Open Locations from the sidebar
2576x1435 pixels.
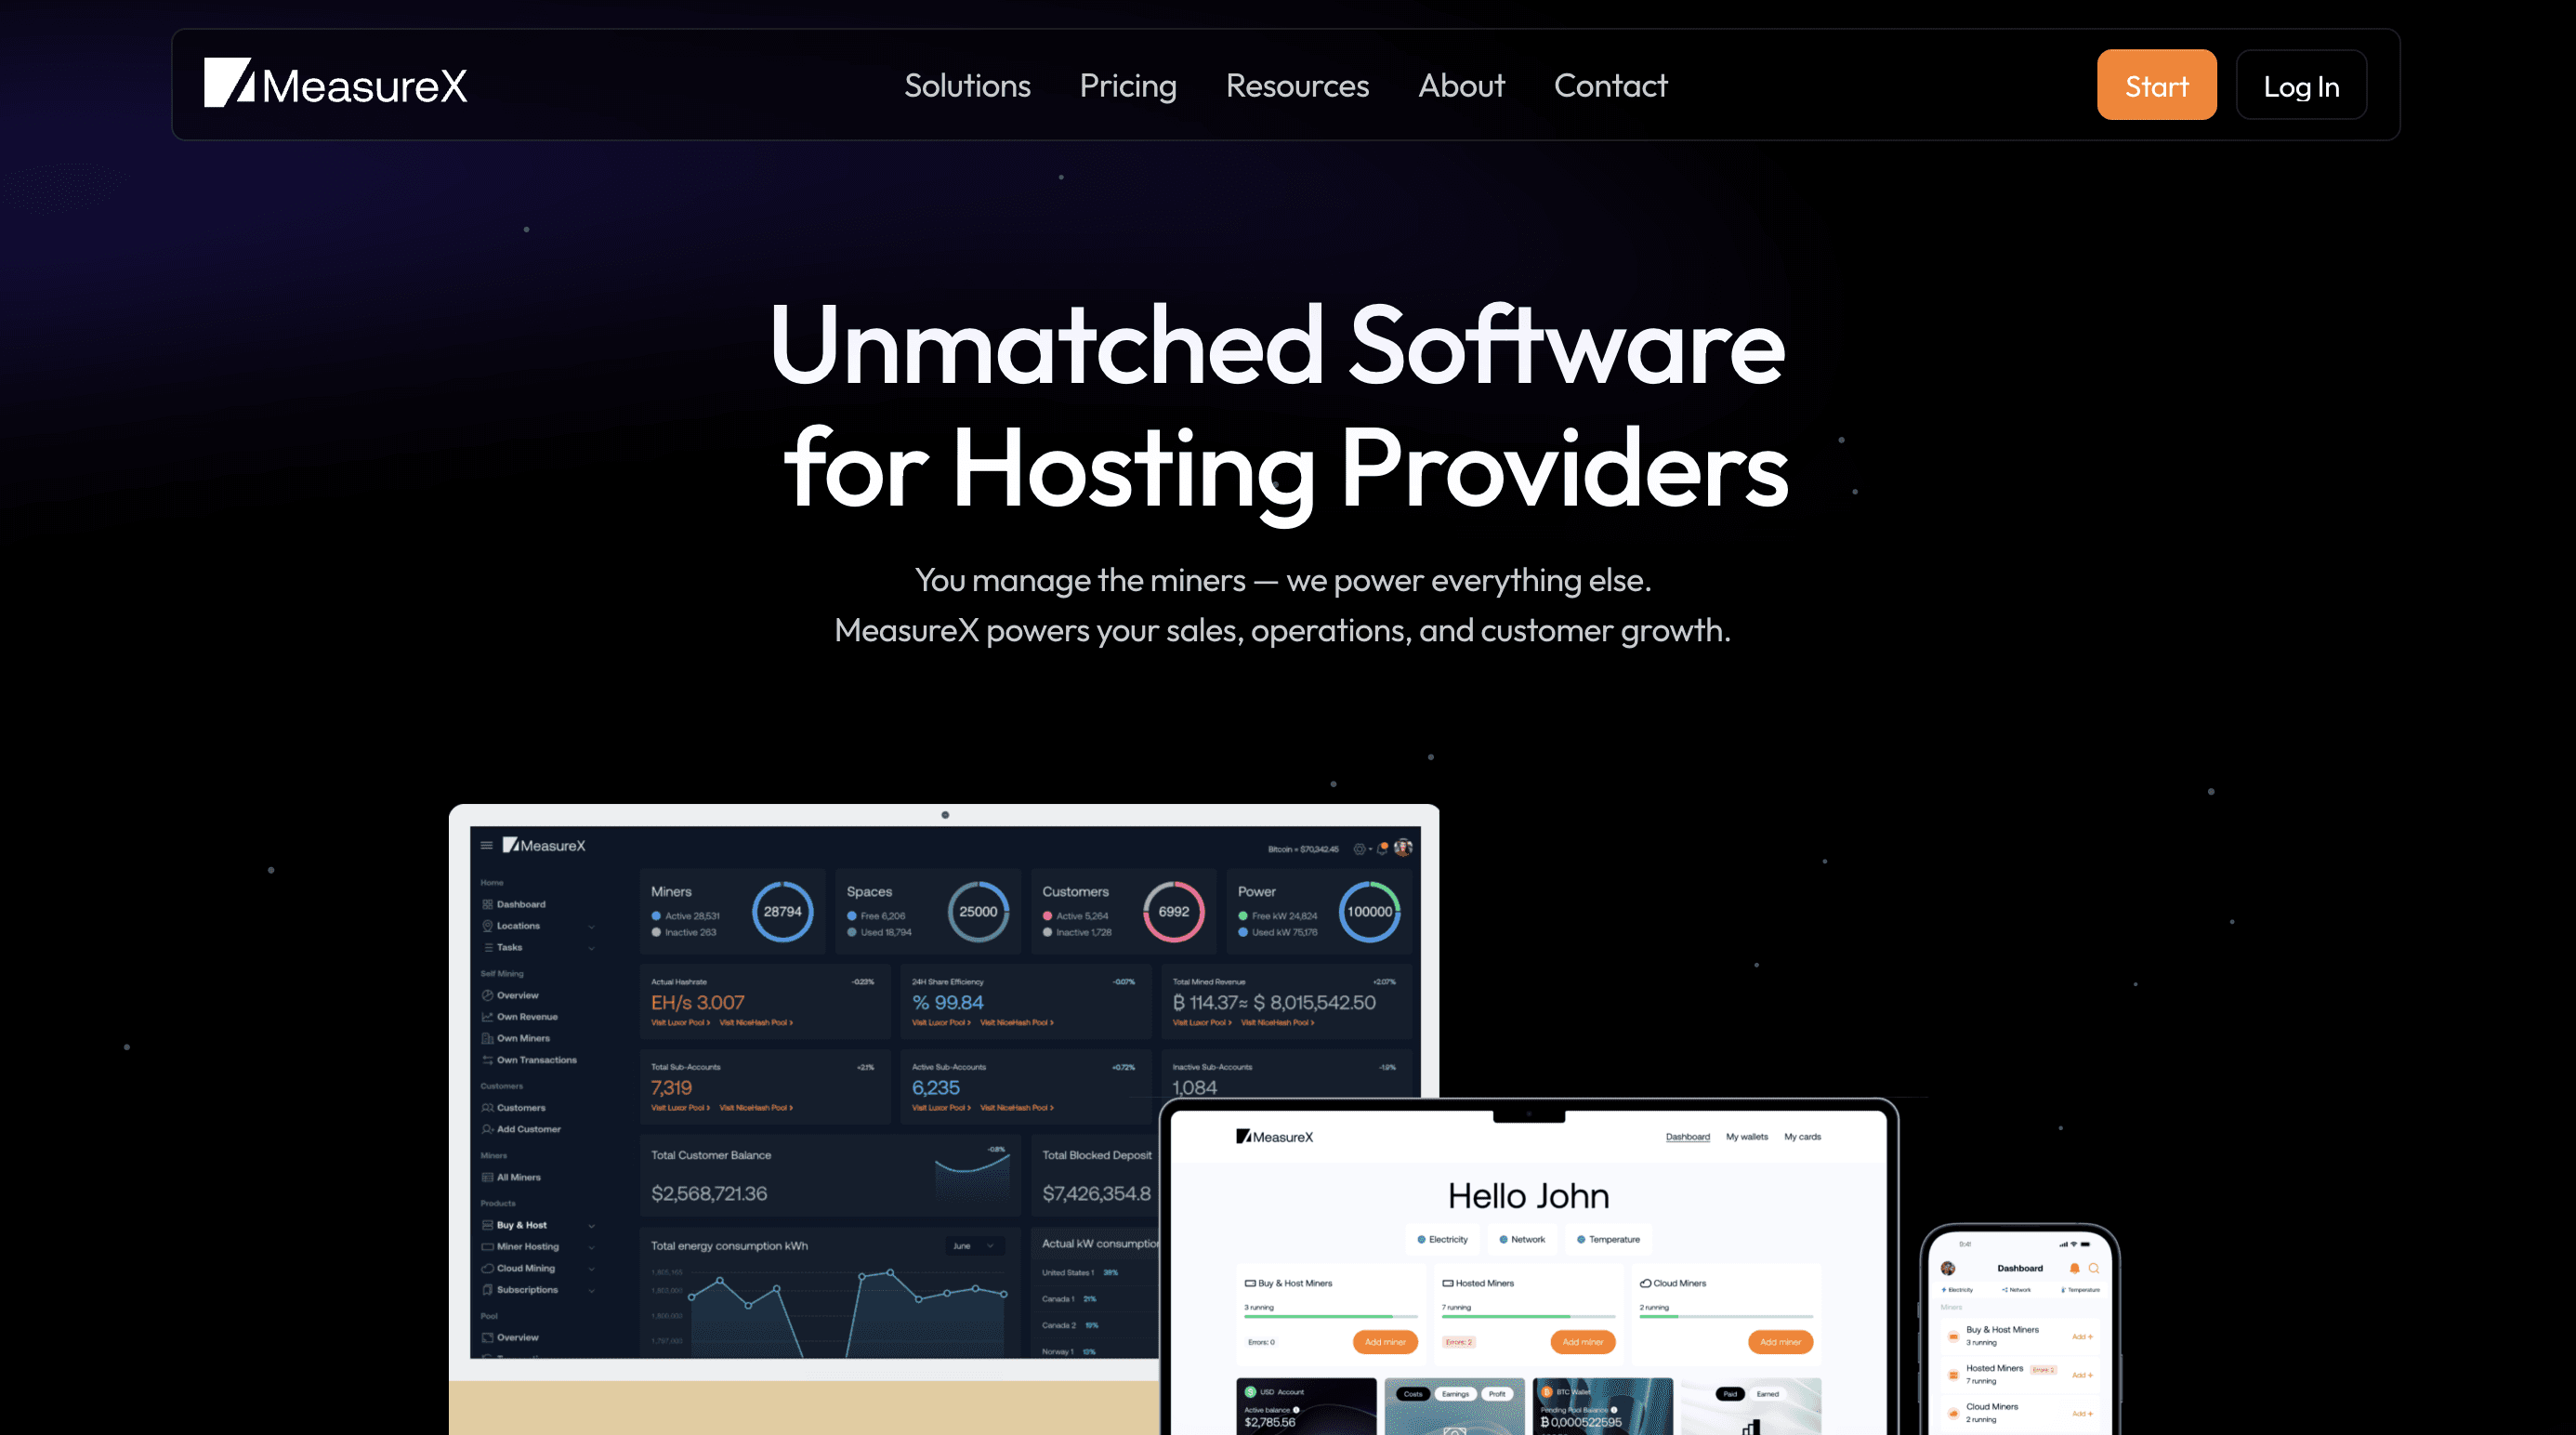[520, 926]
